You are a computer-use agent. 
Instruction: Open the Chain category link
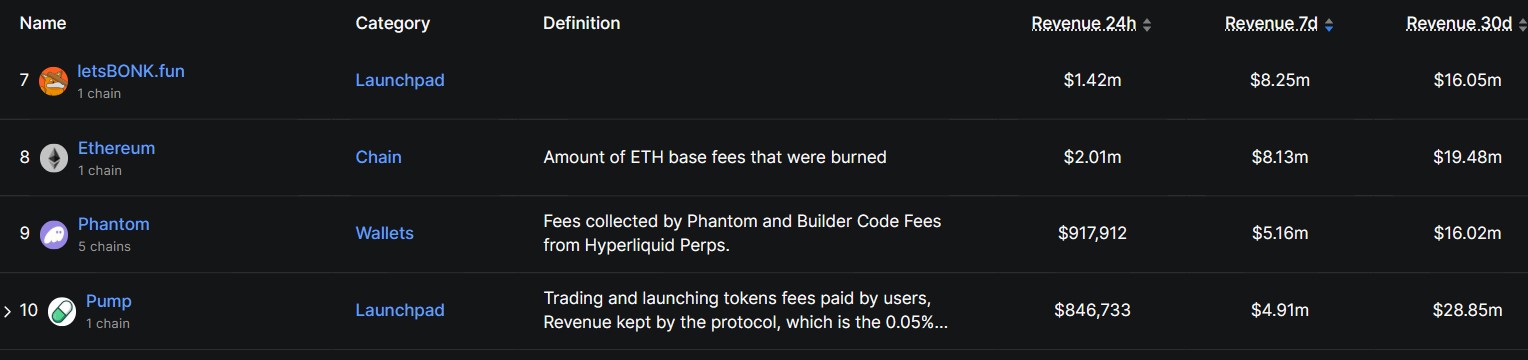coord(378,157)
